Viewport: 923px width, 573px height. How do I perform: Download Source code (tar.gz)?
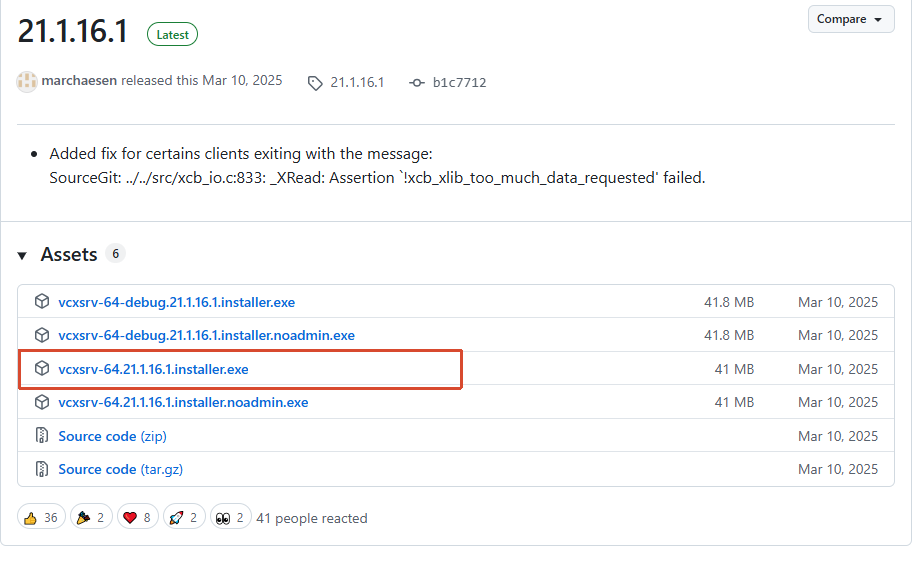[121, 469]
